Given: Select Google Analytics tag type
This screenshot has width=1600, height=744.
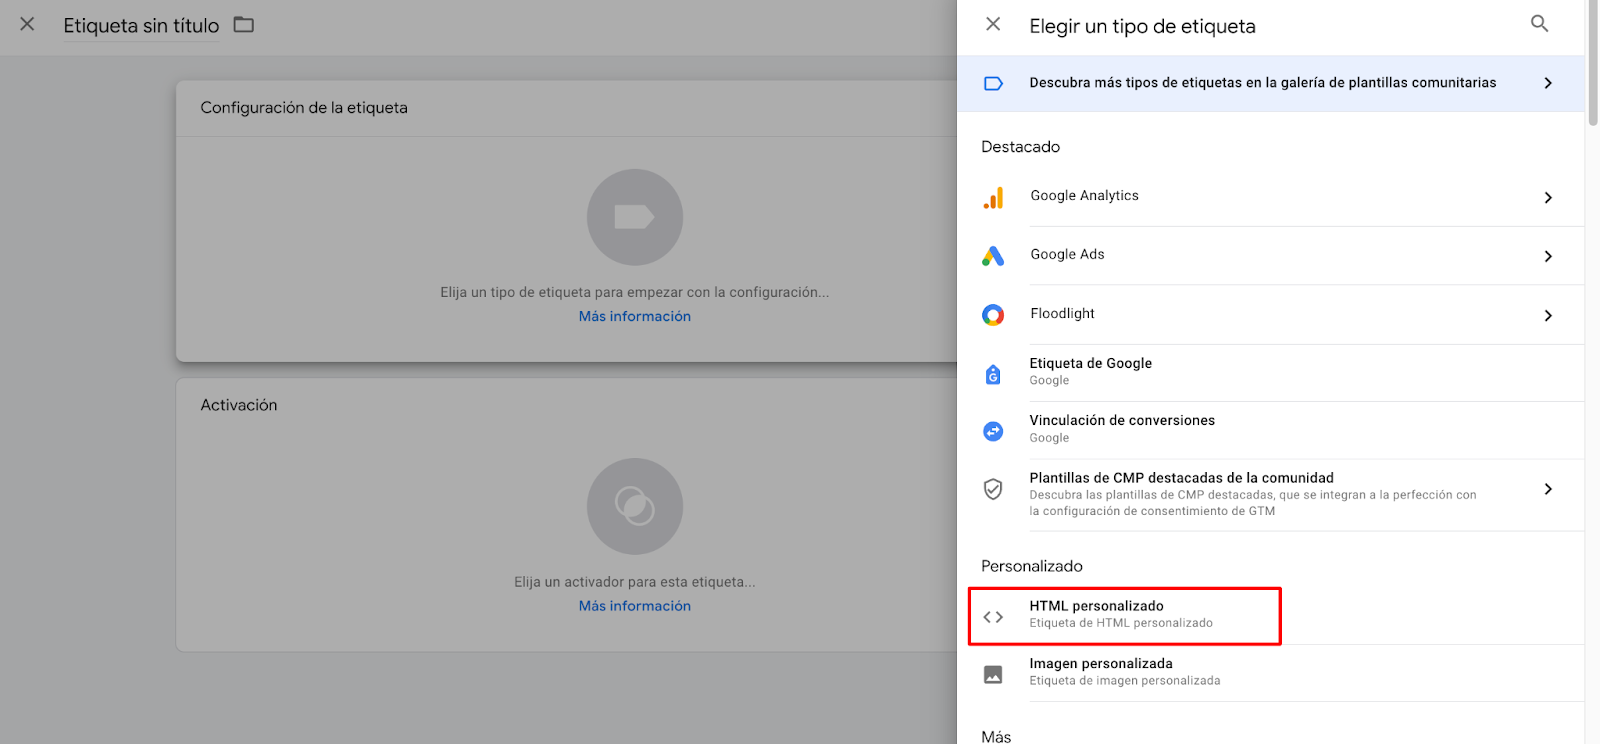Looking at the screenshot, I should [x=1270, y=197].
